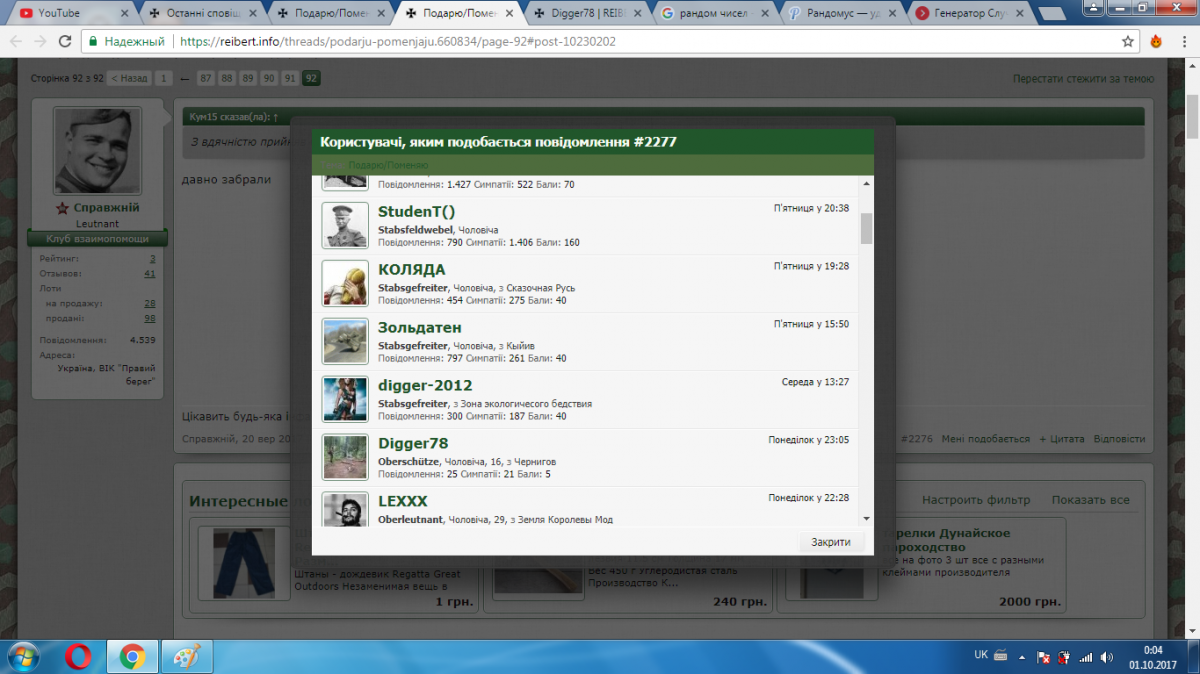The image size is (1200, 674).
Task: Reload the page with the refresh icon
Action: tap(65, 42)
